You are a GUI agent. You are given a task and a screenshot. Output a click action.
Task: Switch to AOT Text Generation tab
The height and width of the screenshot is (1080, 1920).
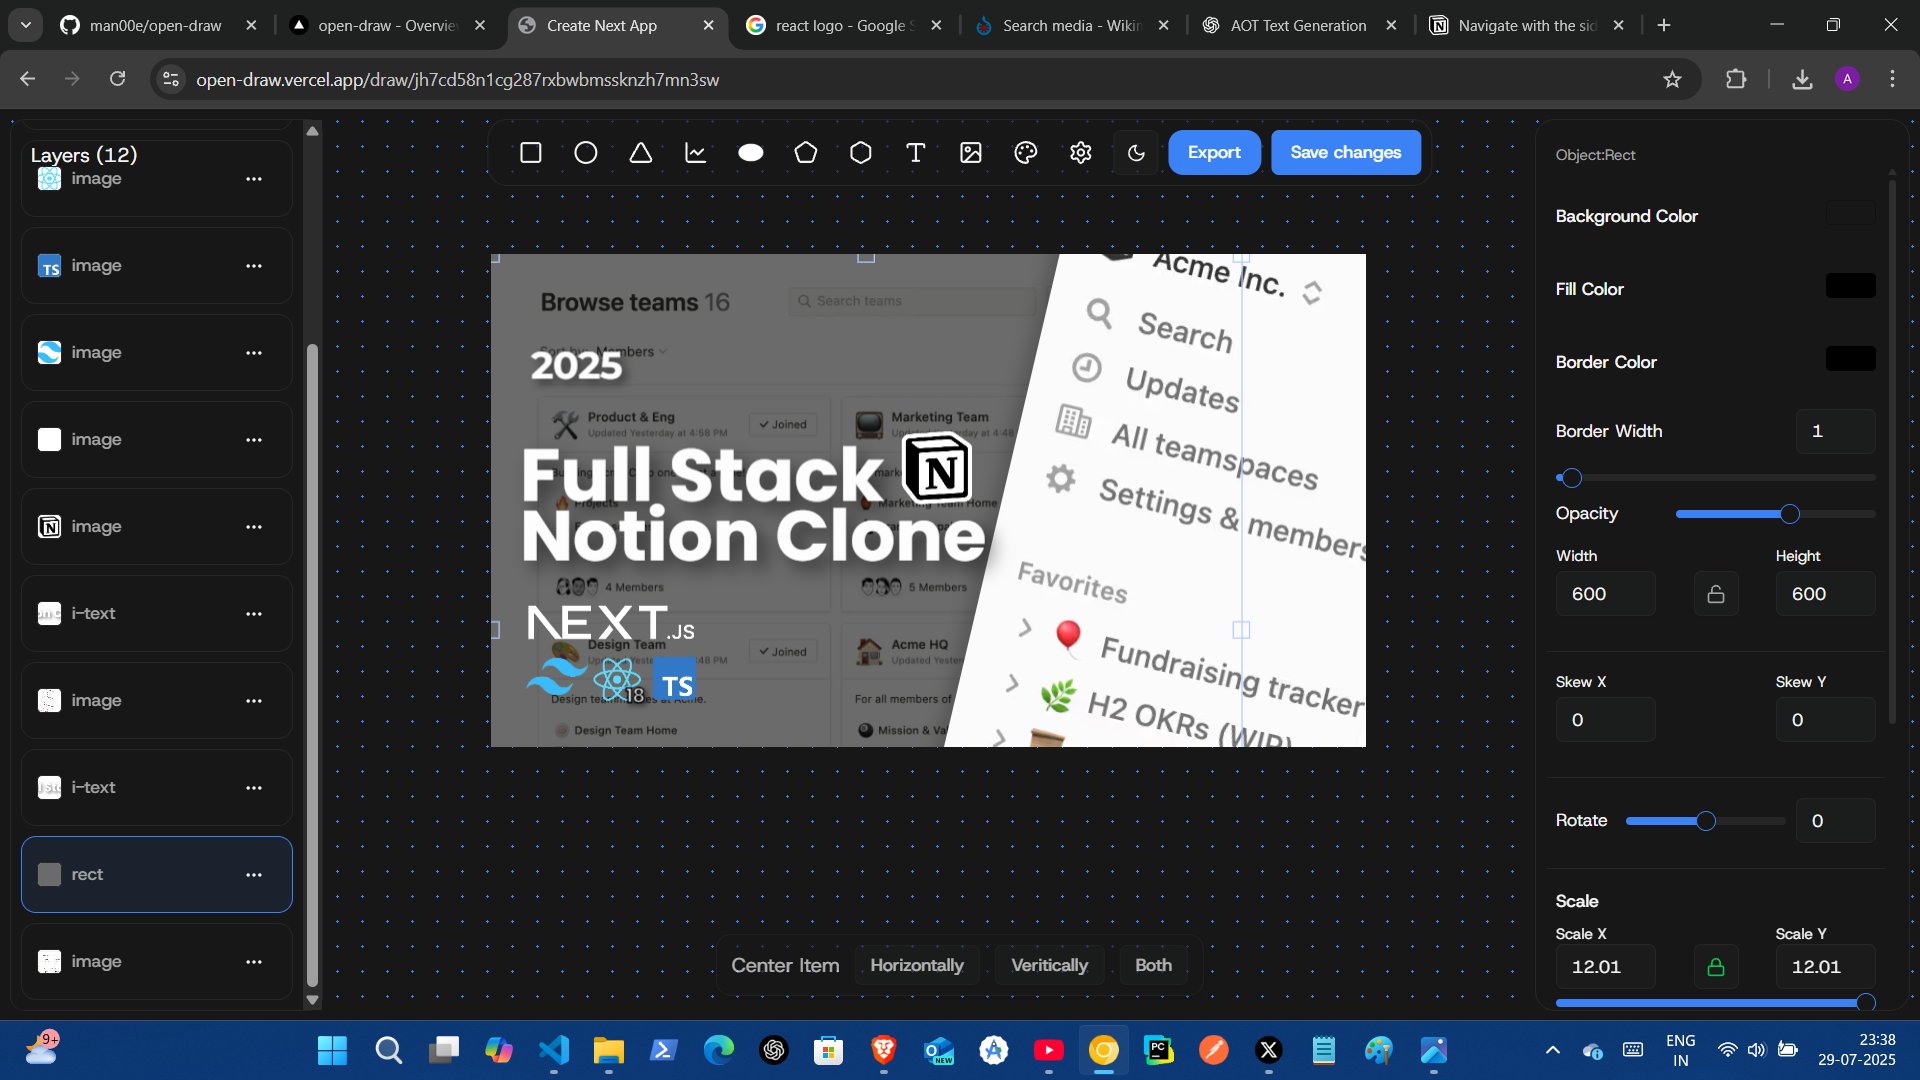point(1297,25)
